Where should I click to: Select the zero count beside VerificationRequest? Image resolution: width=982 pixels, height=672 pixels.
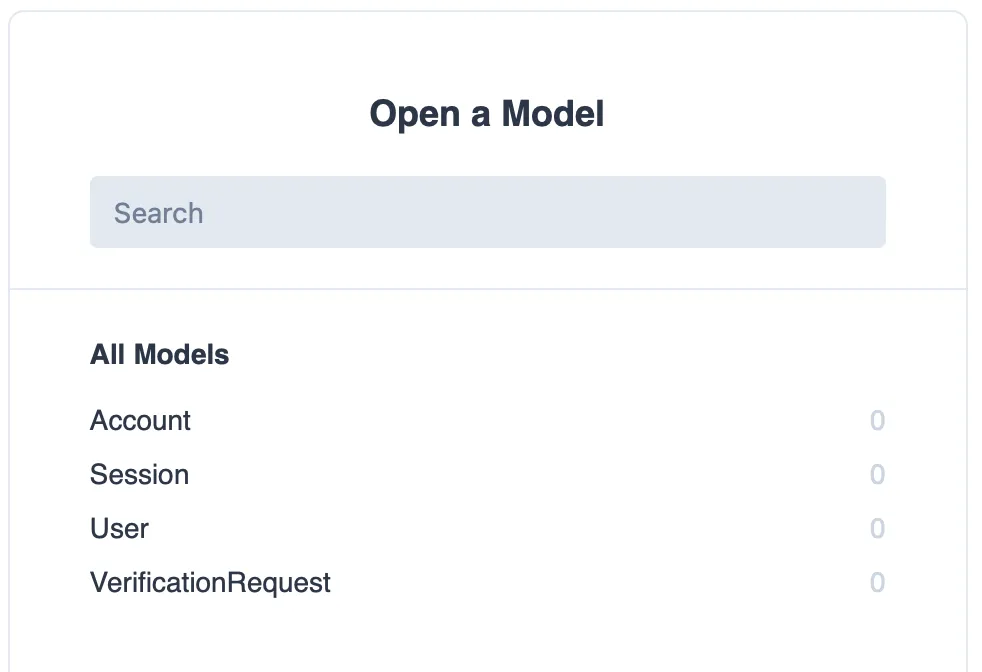pos(877,582)
